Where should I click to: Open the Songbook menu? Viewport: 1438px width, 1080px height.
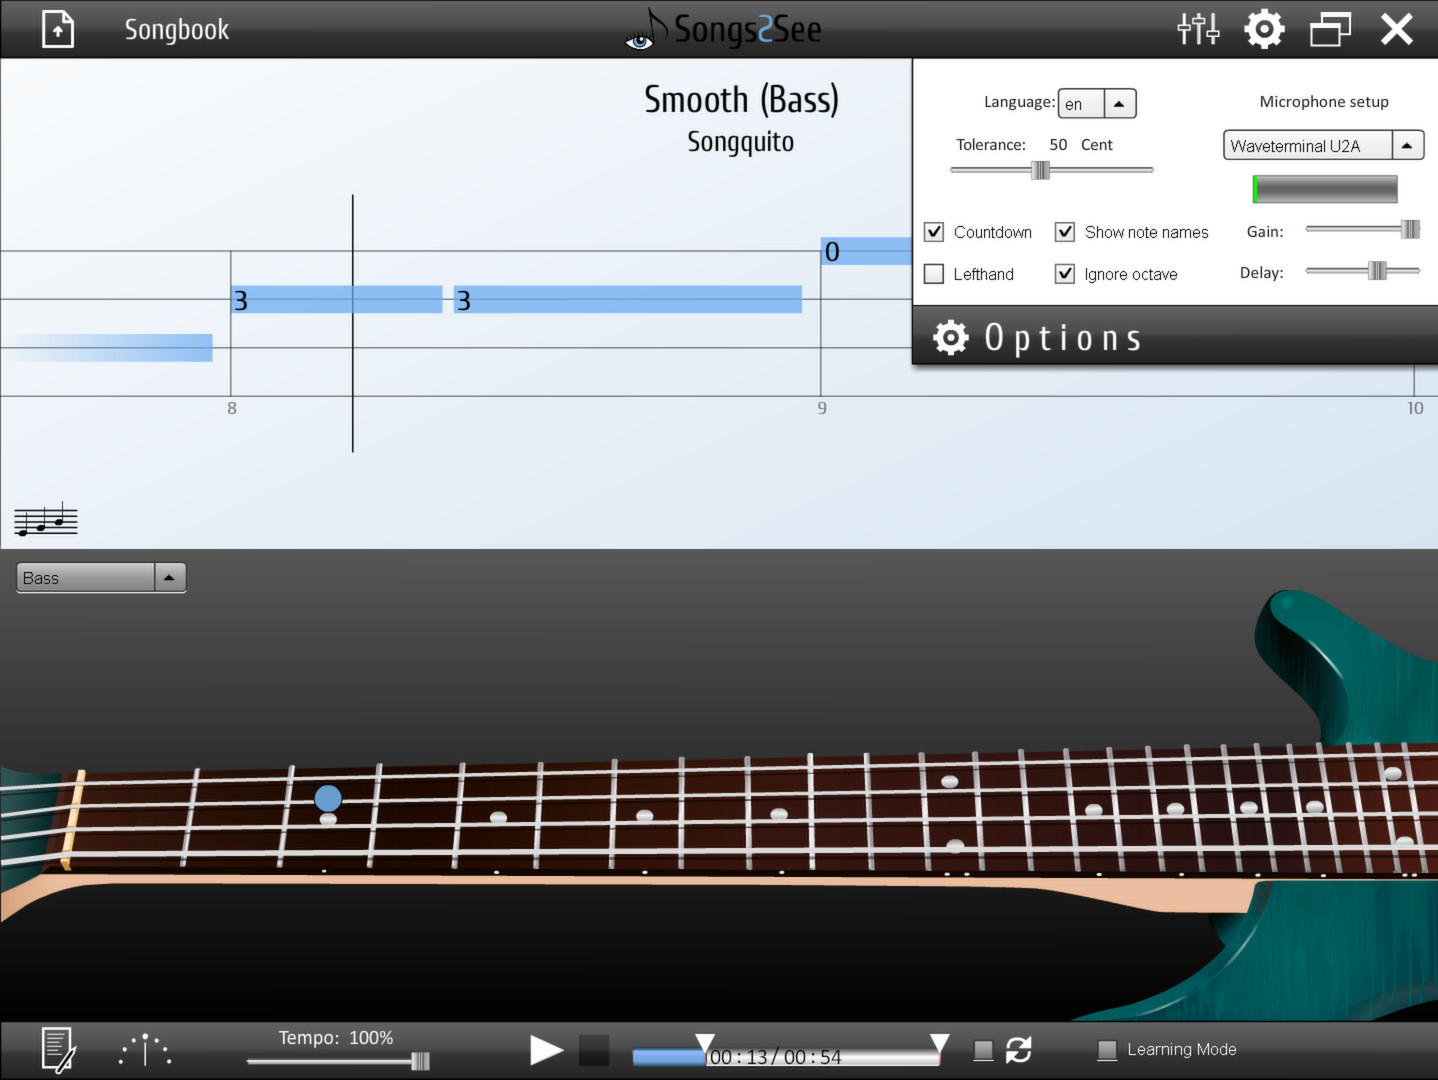(x=176, y=29)
